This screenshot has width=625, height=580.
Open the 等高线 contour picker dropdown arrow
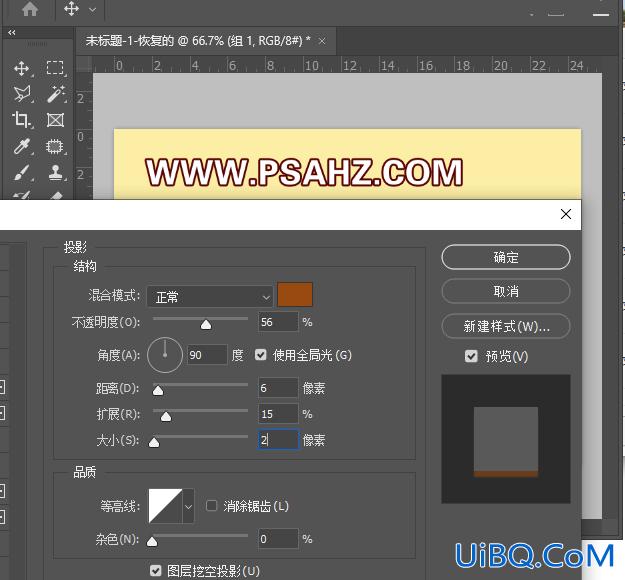pyautogui.click(x=189, y=506)
